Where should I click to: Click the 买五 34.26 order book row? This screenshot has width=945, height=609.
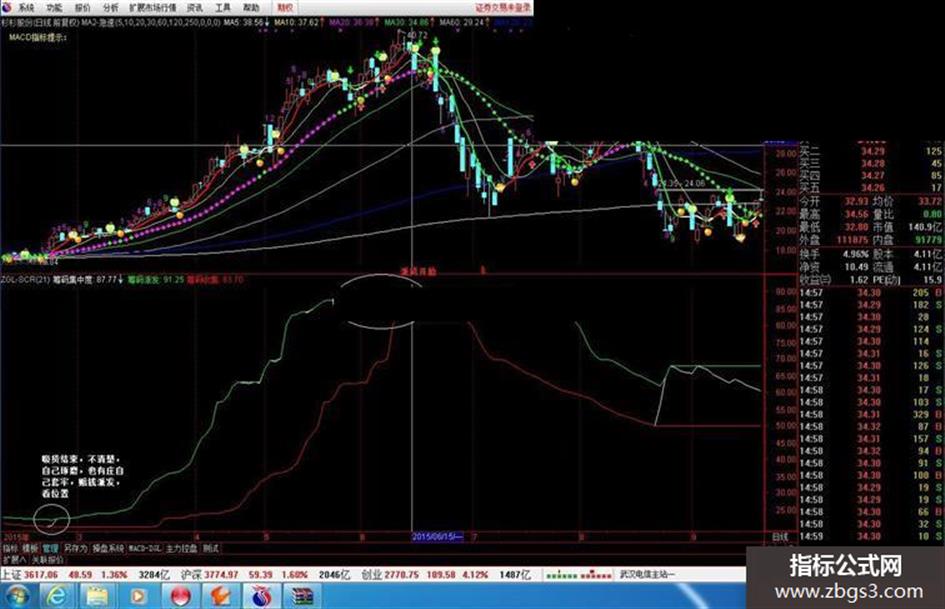871,188
